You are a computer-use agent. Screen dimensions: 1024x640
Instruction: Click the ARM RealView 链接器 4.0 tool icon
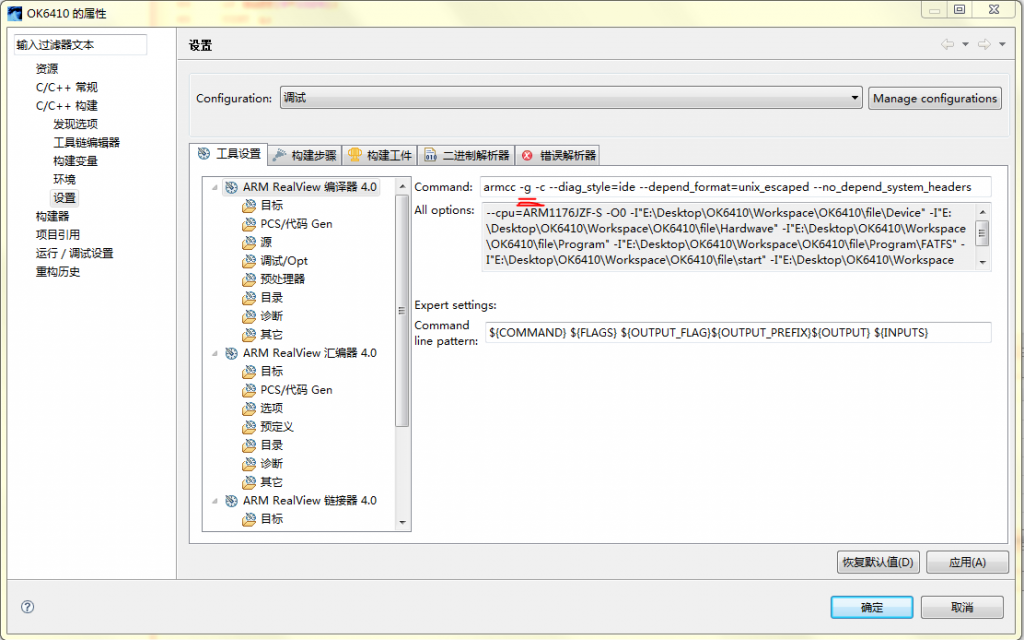231,501
